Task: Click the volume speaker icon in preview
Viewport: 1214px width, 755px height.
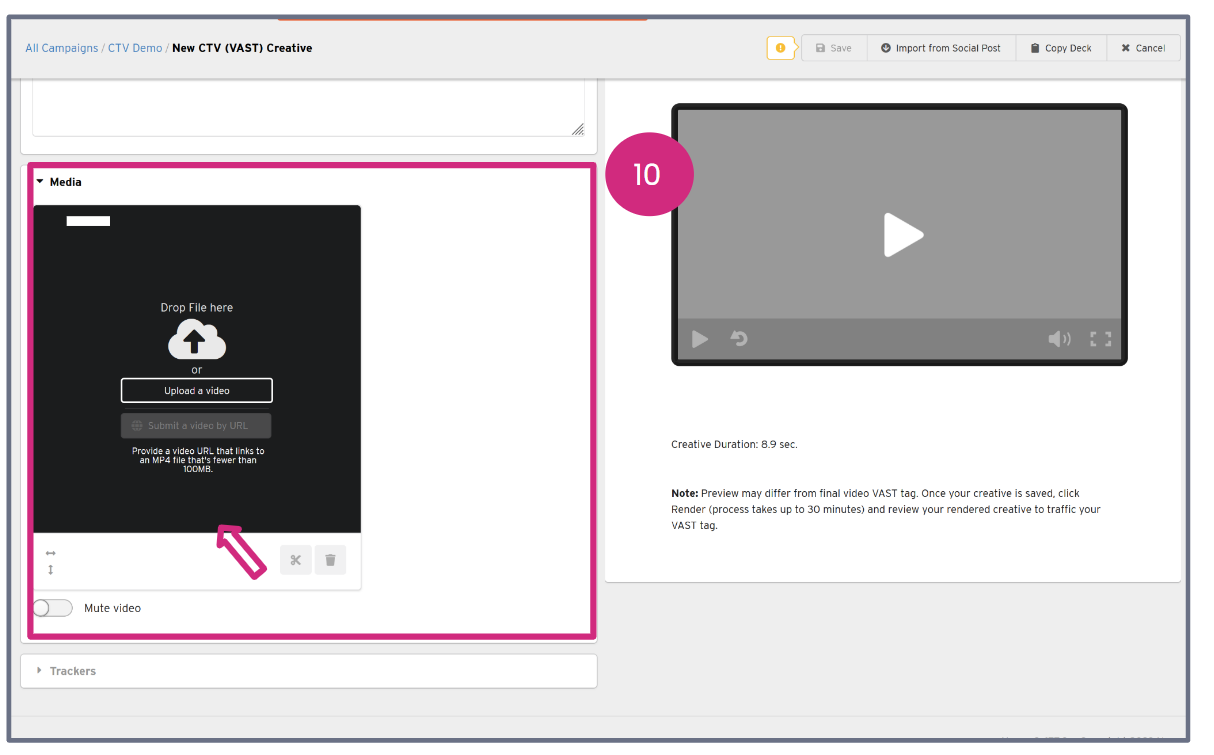Action: (x=1059, y=339)
